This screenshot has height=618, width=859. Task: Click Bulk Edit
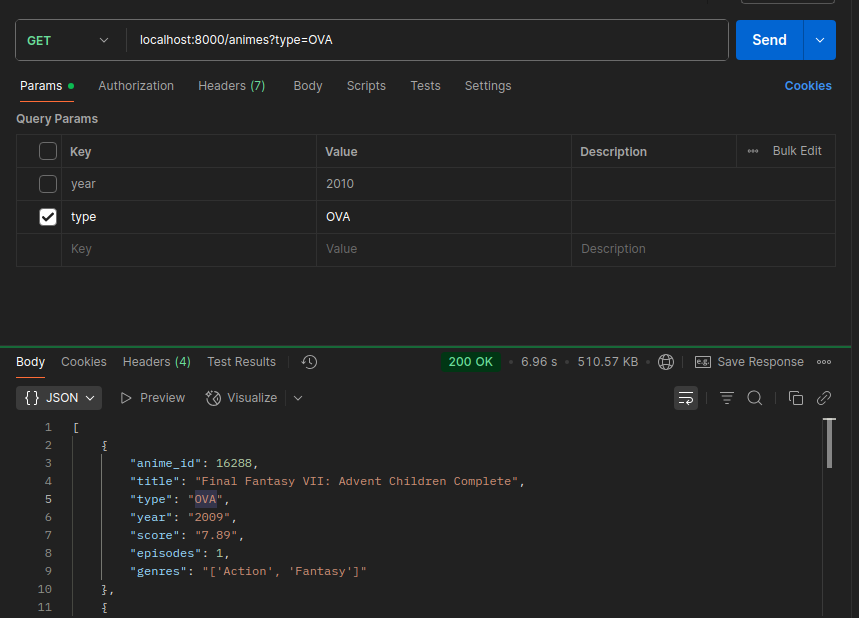point(797,151)
